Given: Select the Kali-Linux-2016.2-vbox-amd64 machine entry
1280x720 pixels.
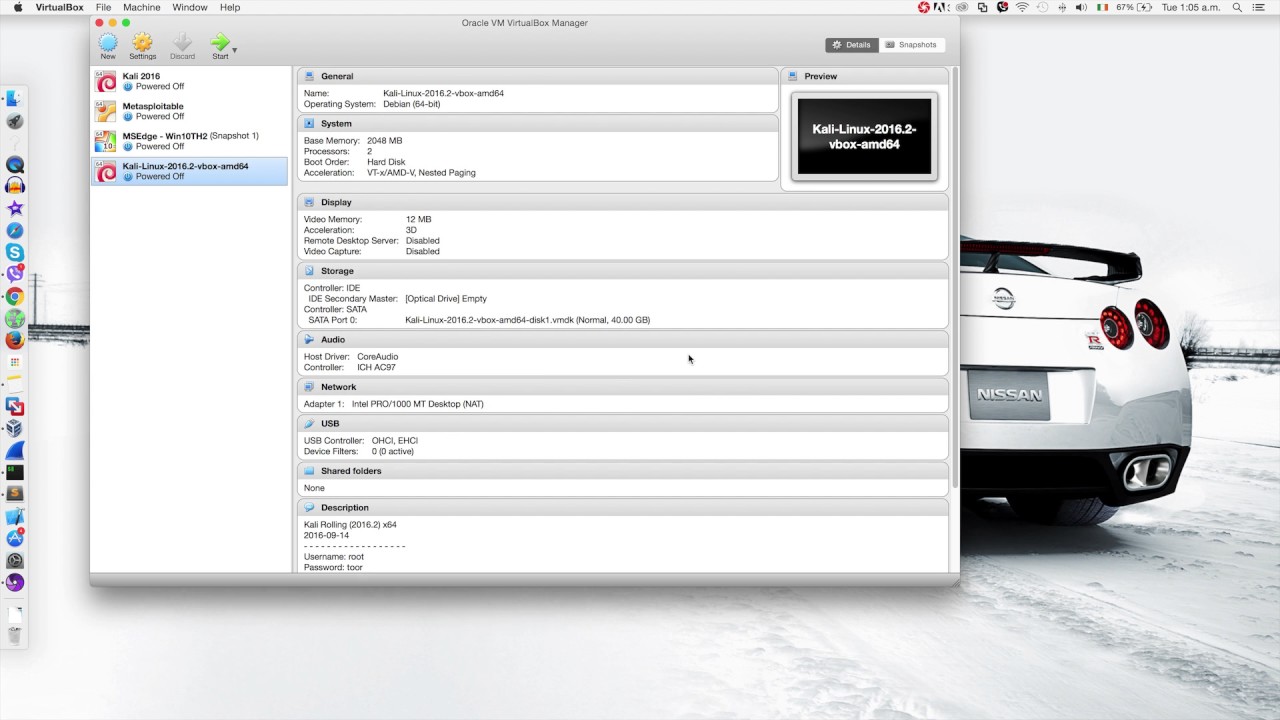Looking at the screenshot, I should tap(190, 171).
